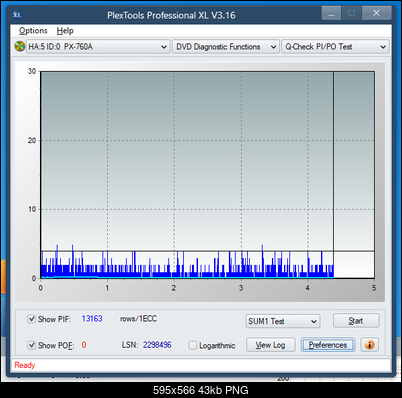The width and height of the screenshot is (402, 398).
Task: Click the PIF error graph area
Action: pos(207,175)
